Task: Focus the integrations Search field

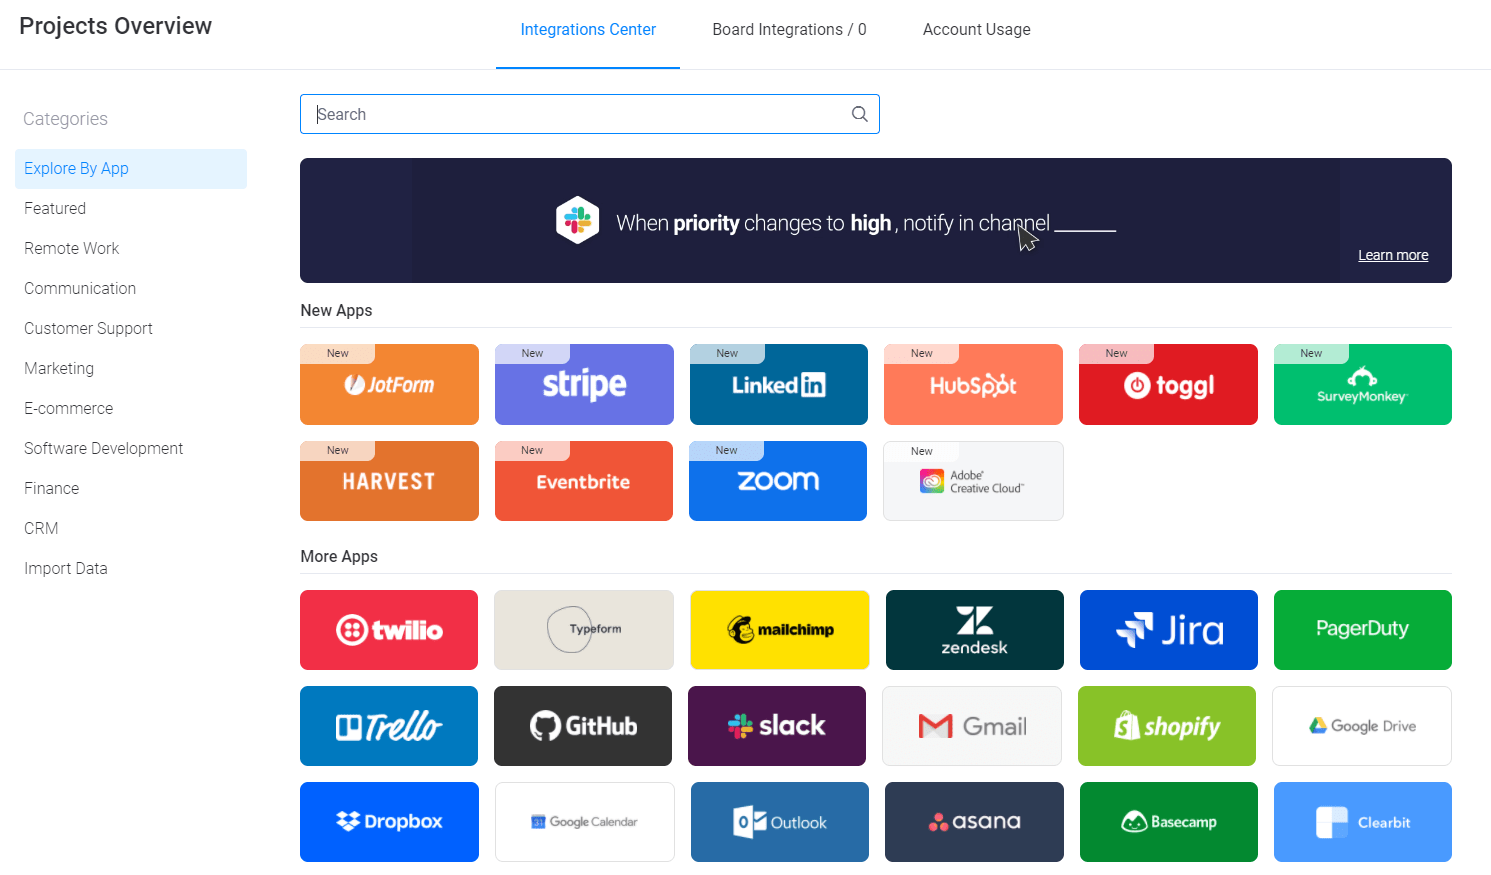Action: (x=590, y=114)
